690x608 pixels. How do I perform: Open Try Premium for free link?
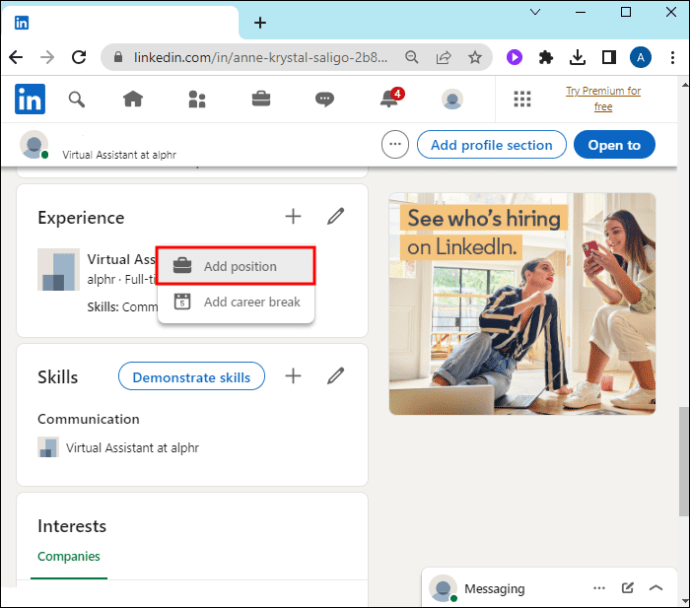pyautogui.click(x=603, y=99)
